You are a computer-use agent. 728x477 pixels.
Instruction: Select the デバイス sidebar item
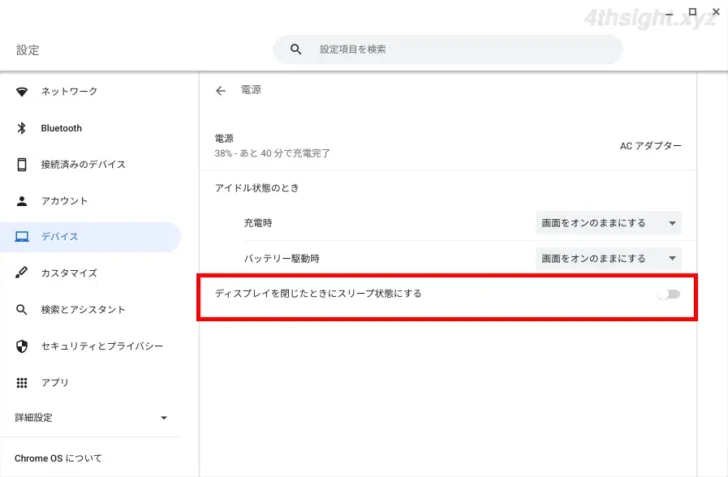pos(91,237)
